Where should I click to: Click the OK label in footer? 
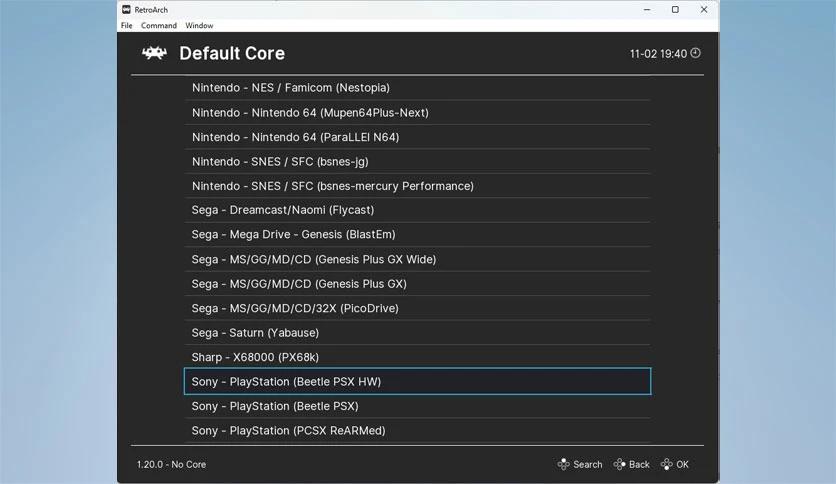[682, 464]
